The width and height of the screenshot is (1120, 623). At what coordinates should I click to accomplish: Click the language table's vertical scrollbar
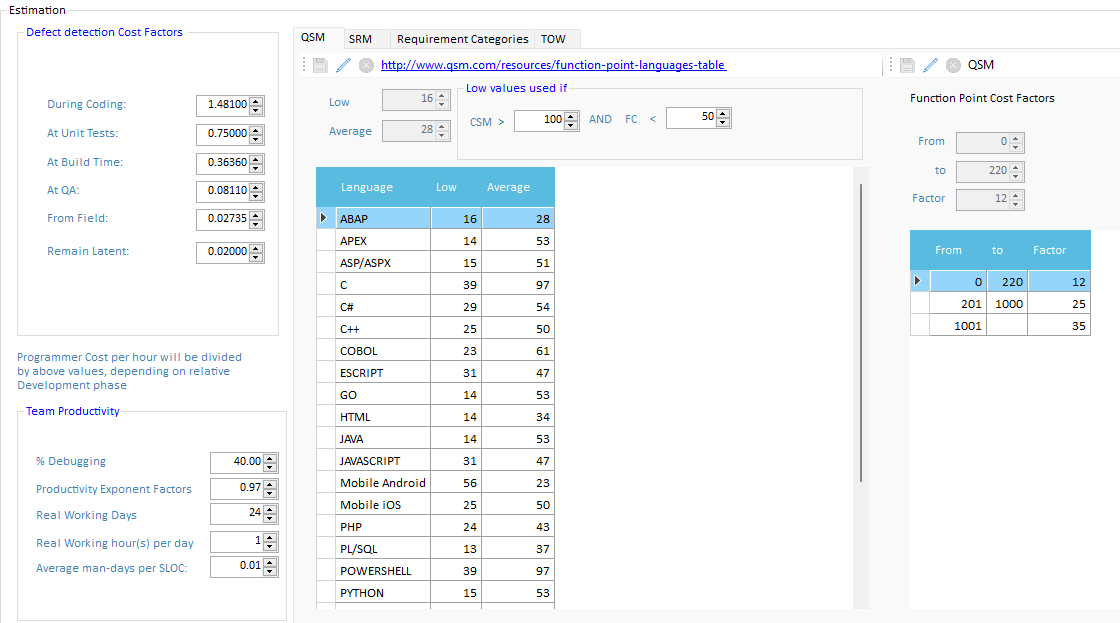[860, 330]
